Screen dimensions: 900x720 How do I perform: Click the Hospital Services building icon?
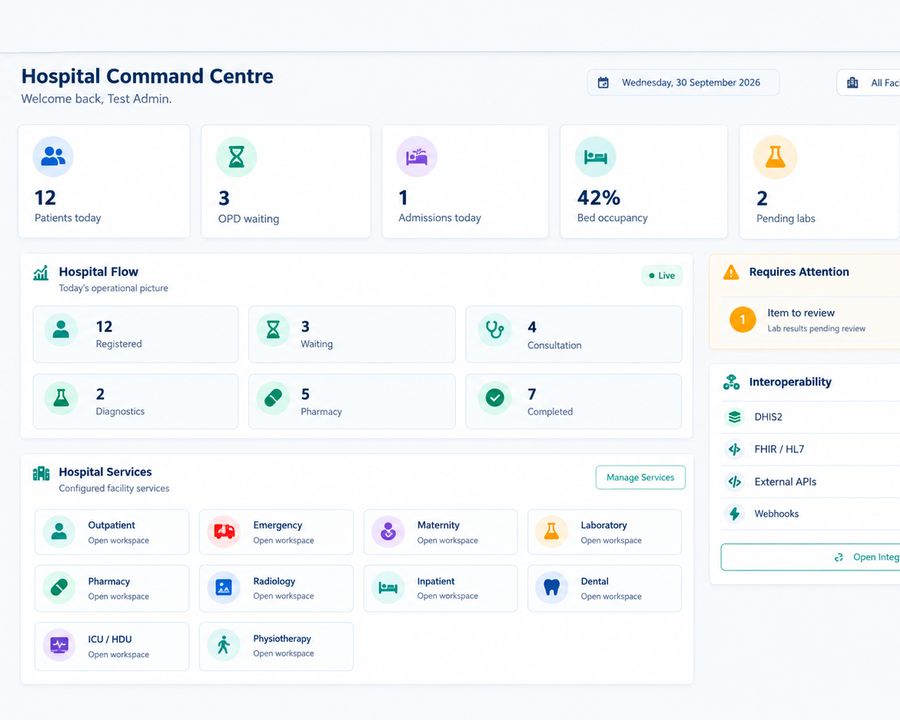41,474
